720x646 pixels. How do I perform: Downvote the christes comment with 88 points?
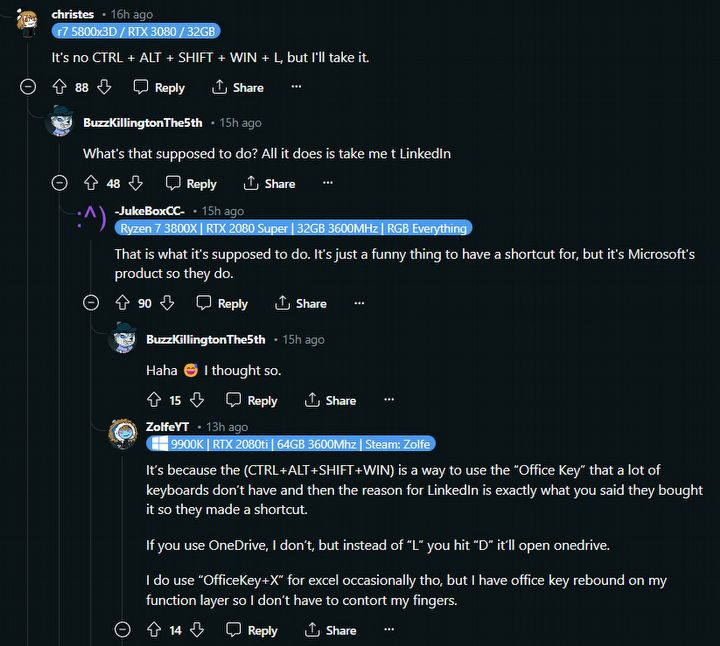pos(105,88)
